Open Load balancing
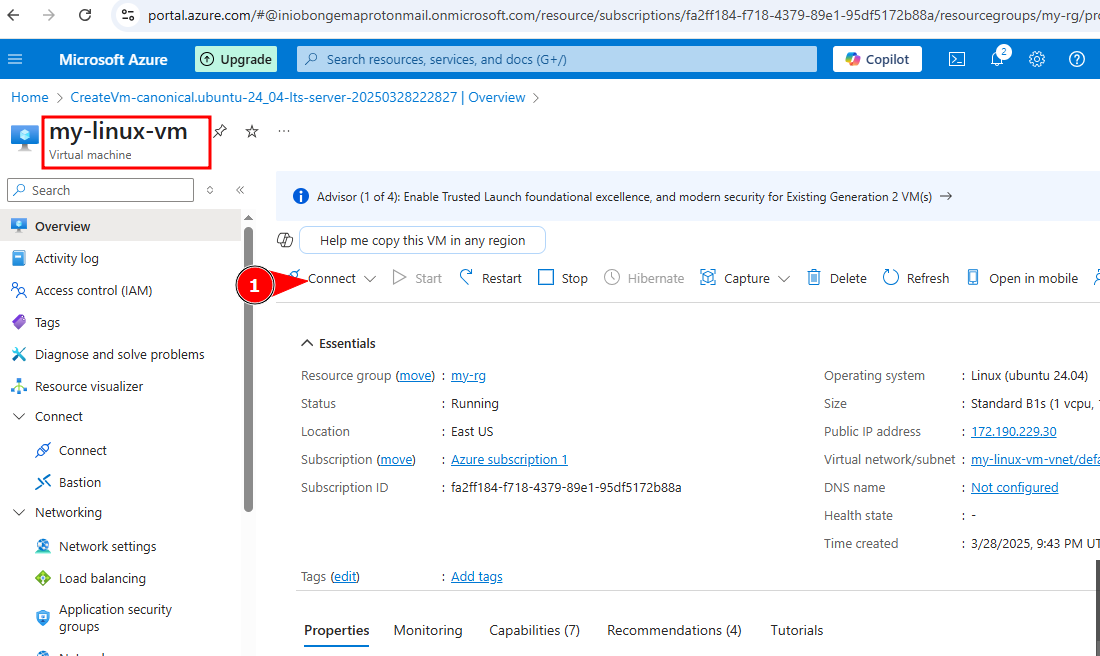Image resolution: width=1100 pixels, height=656 pixels. pyautogui.click(x=102, y=578)
